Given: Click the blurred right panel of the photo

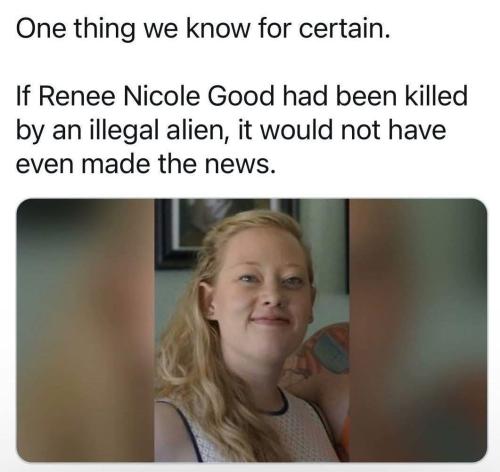Looking at the screenshot, I should (418, 330).
